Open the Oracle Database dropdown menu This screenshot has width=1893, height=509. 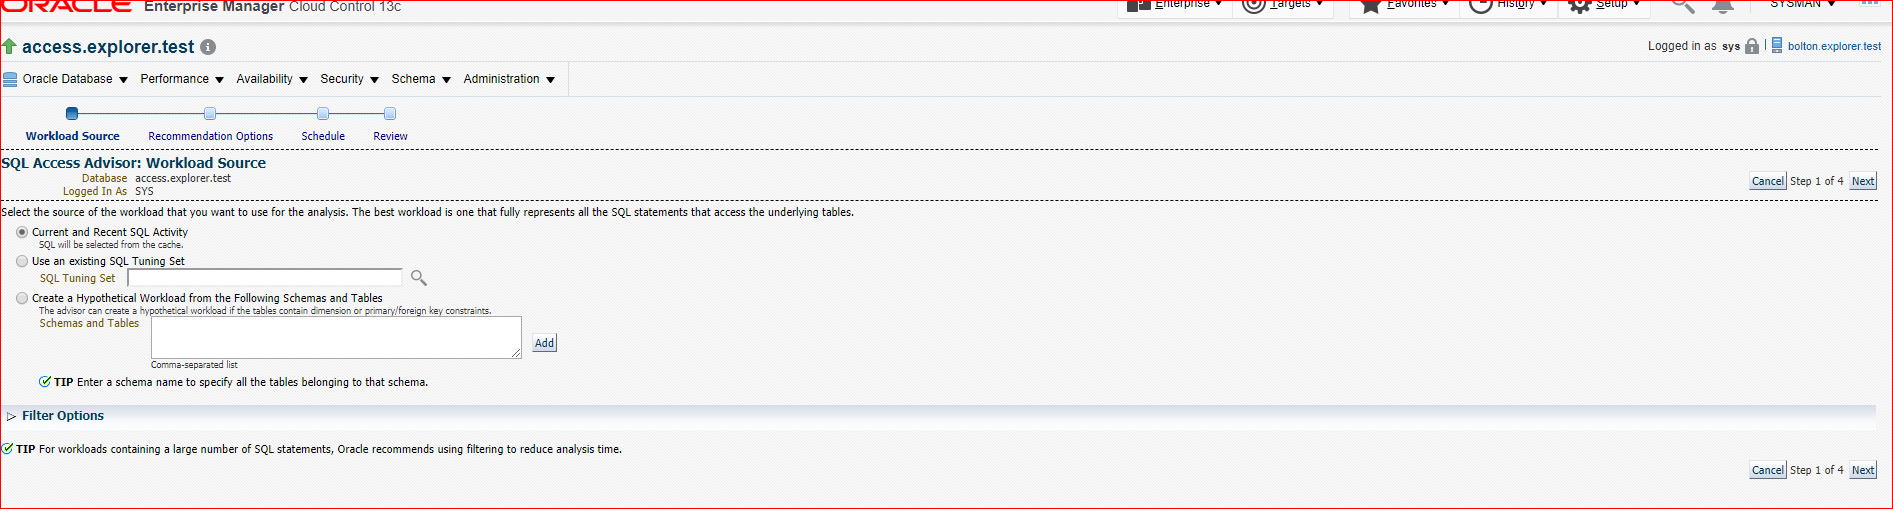click(66, 79)
